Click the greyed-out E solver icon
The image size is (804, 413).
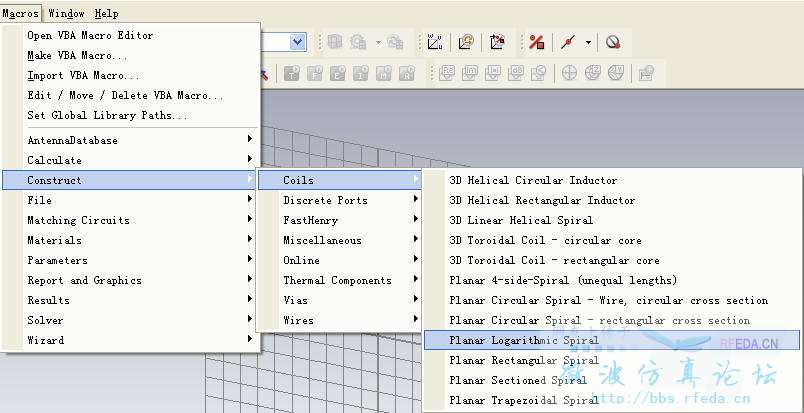[x=337, y=73]
